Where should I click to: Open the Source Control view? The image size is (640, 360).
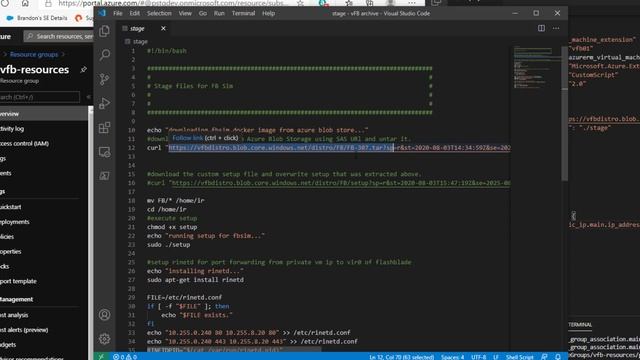coord(104,79)
